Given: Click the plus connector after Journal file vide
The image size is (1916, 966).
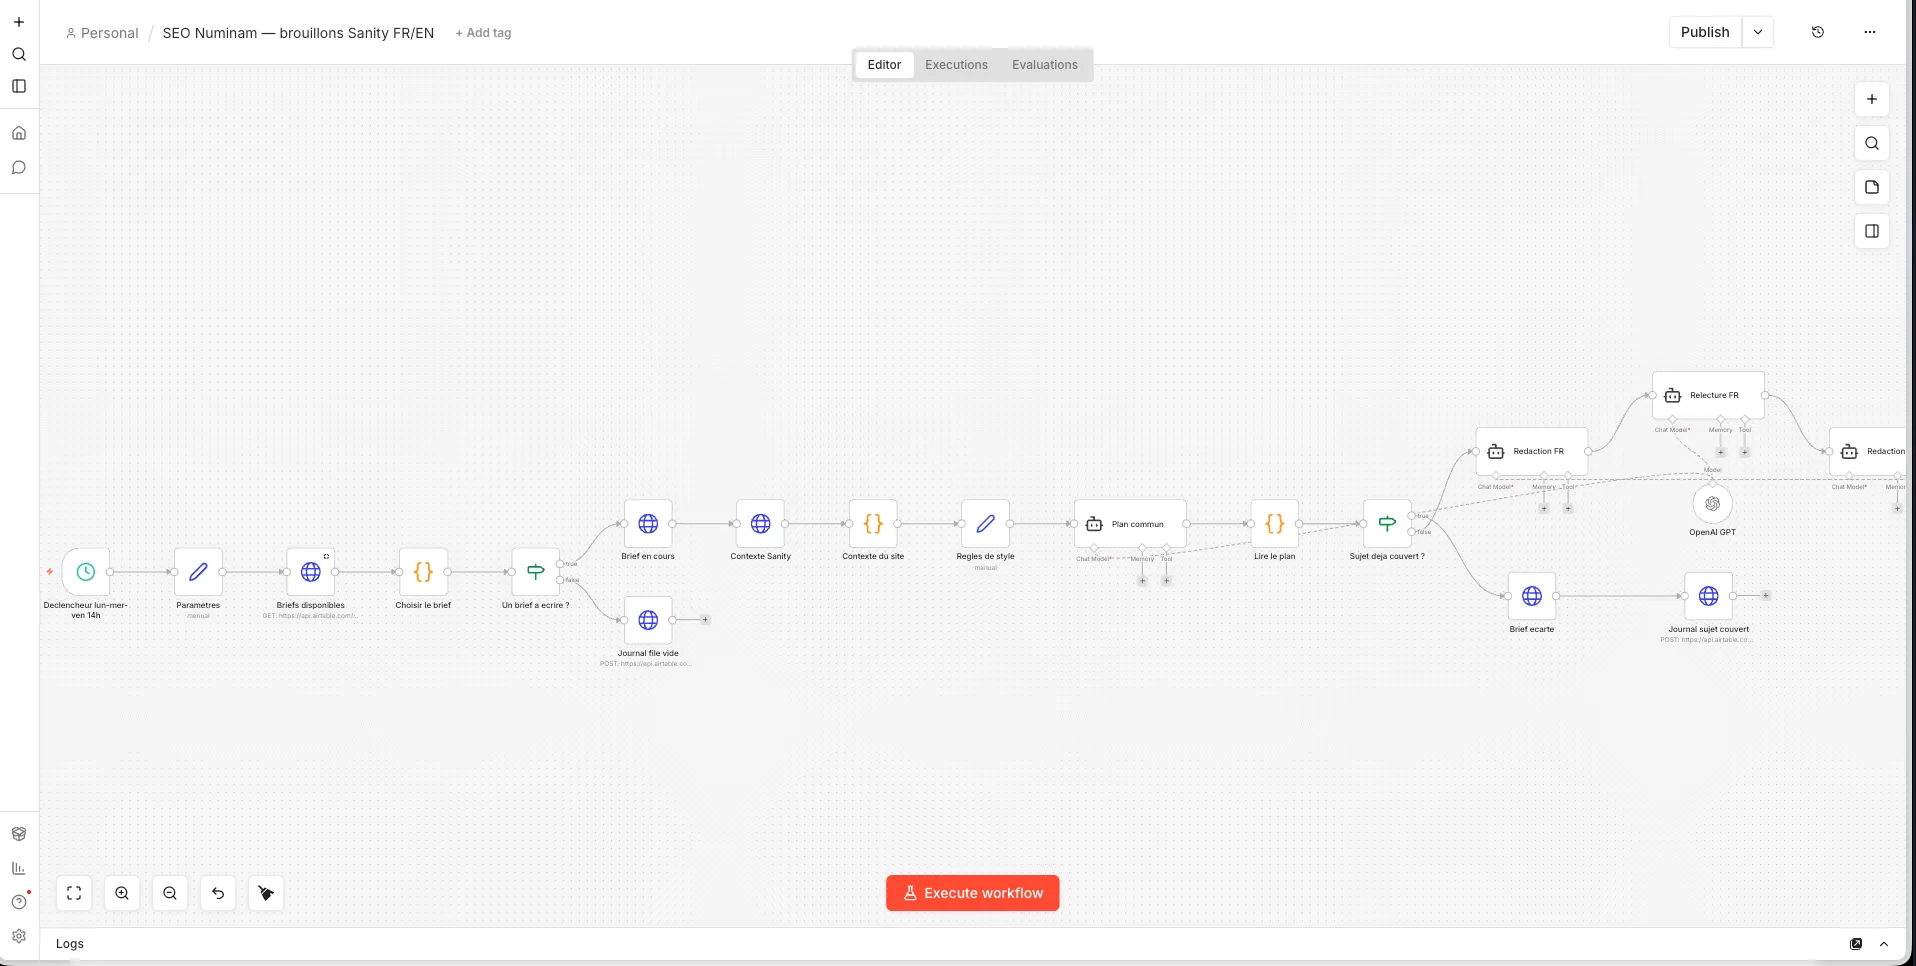Looking at the screenshot, I should click(x=705, y=620).
